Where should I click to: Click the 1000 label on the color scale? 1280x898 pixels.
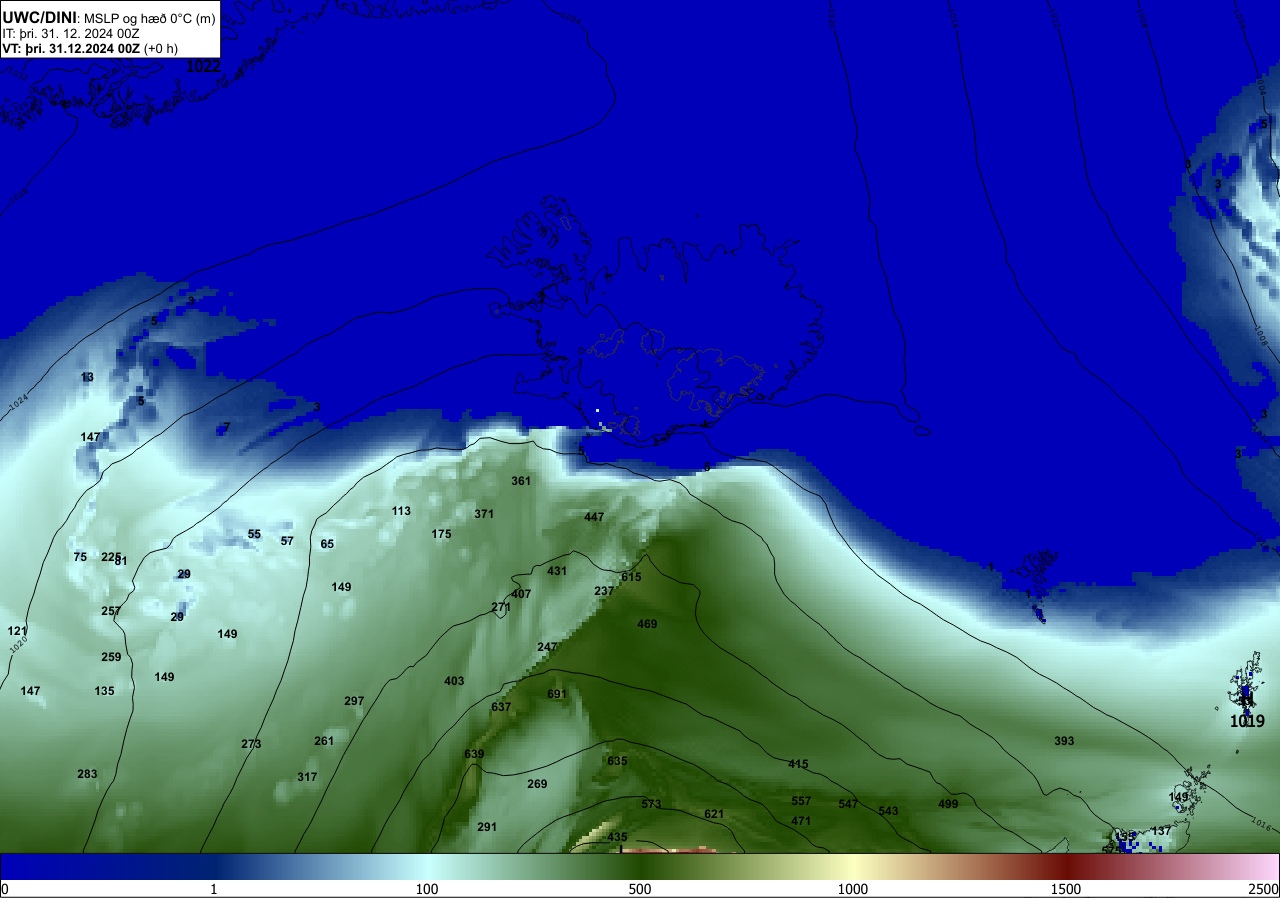[x=853, y=889]
